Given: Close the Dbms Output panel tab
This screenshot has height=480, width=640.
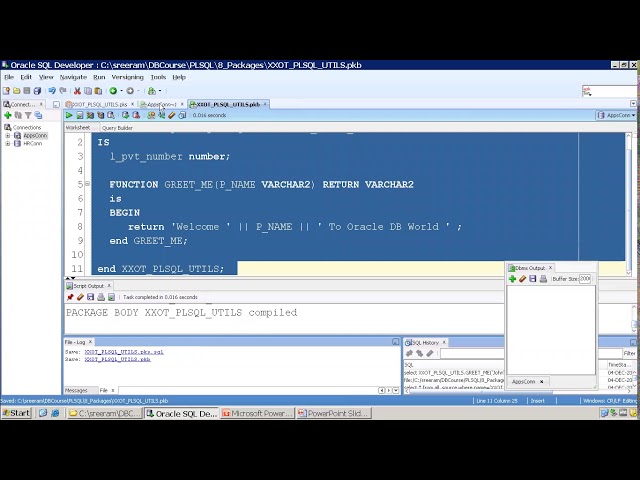Looking at the screenshot, I should coord(550,268).
